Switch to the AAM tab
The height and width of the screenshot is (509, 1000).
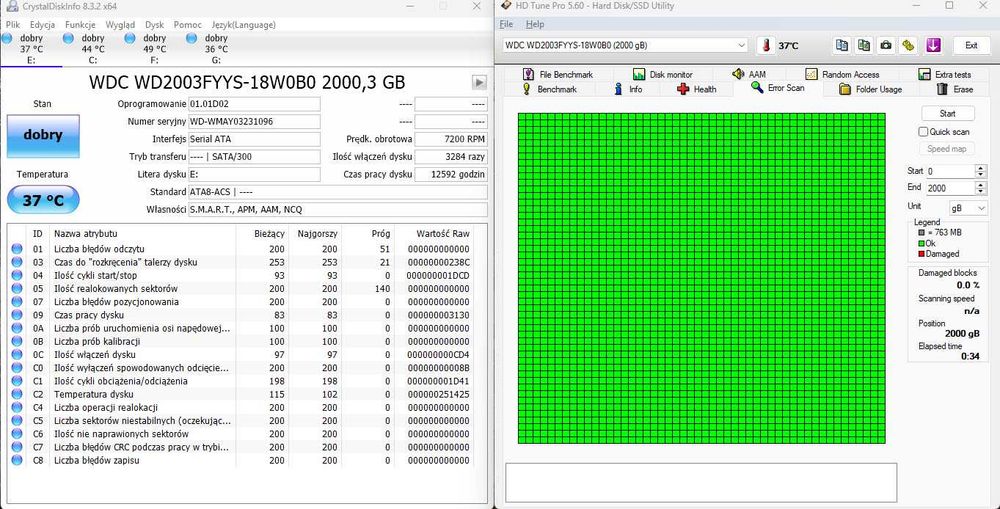click(749, 75)
